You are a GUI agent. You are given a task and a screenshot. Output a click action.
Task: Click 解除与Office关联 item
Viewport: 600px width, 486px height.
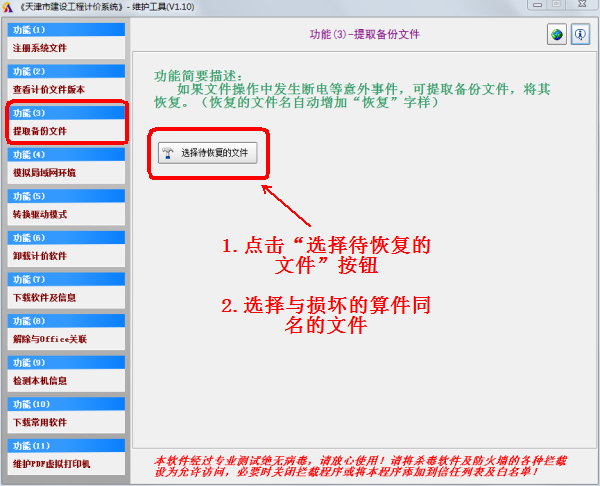(x=65, y=339)
